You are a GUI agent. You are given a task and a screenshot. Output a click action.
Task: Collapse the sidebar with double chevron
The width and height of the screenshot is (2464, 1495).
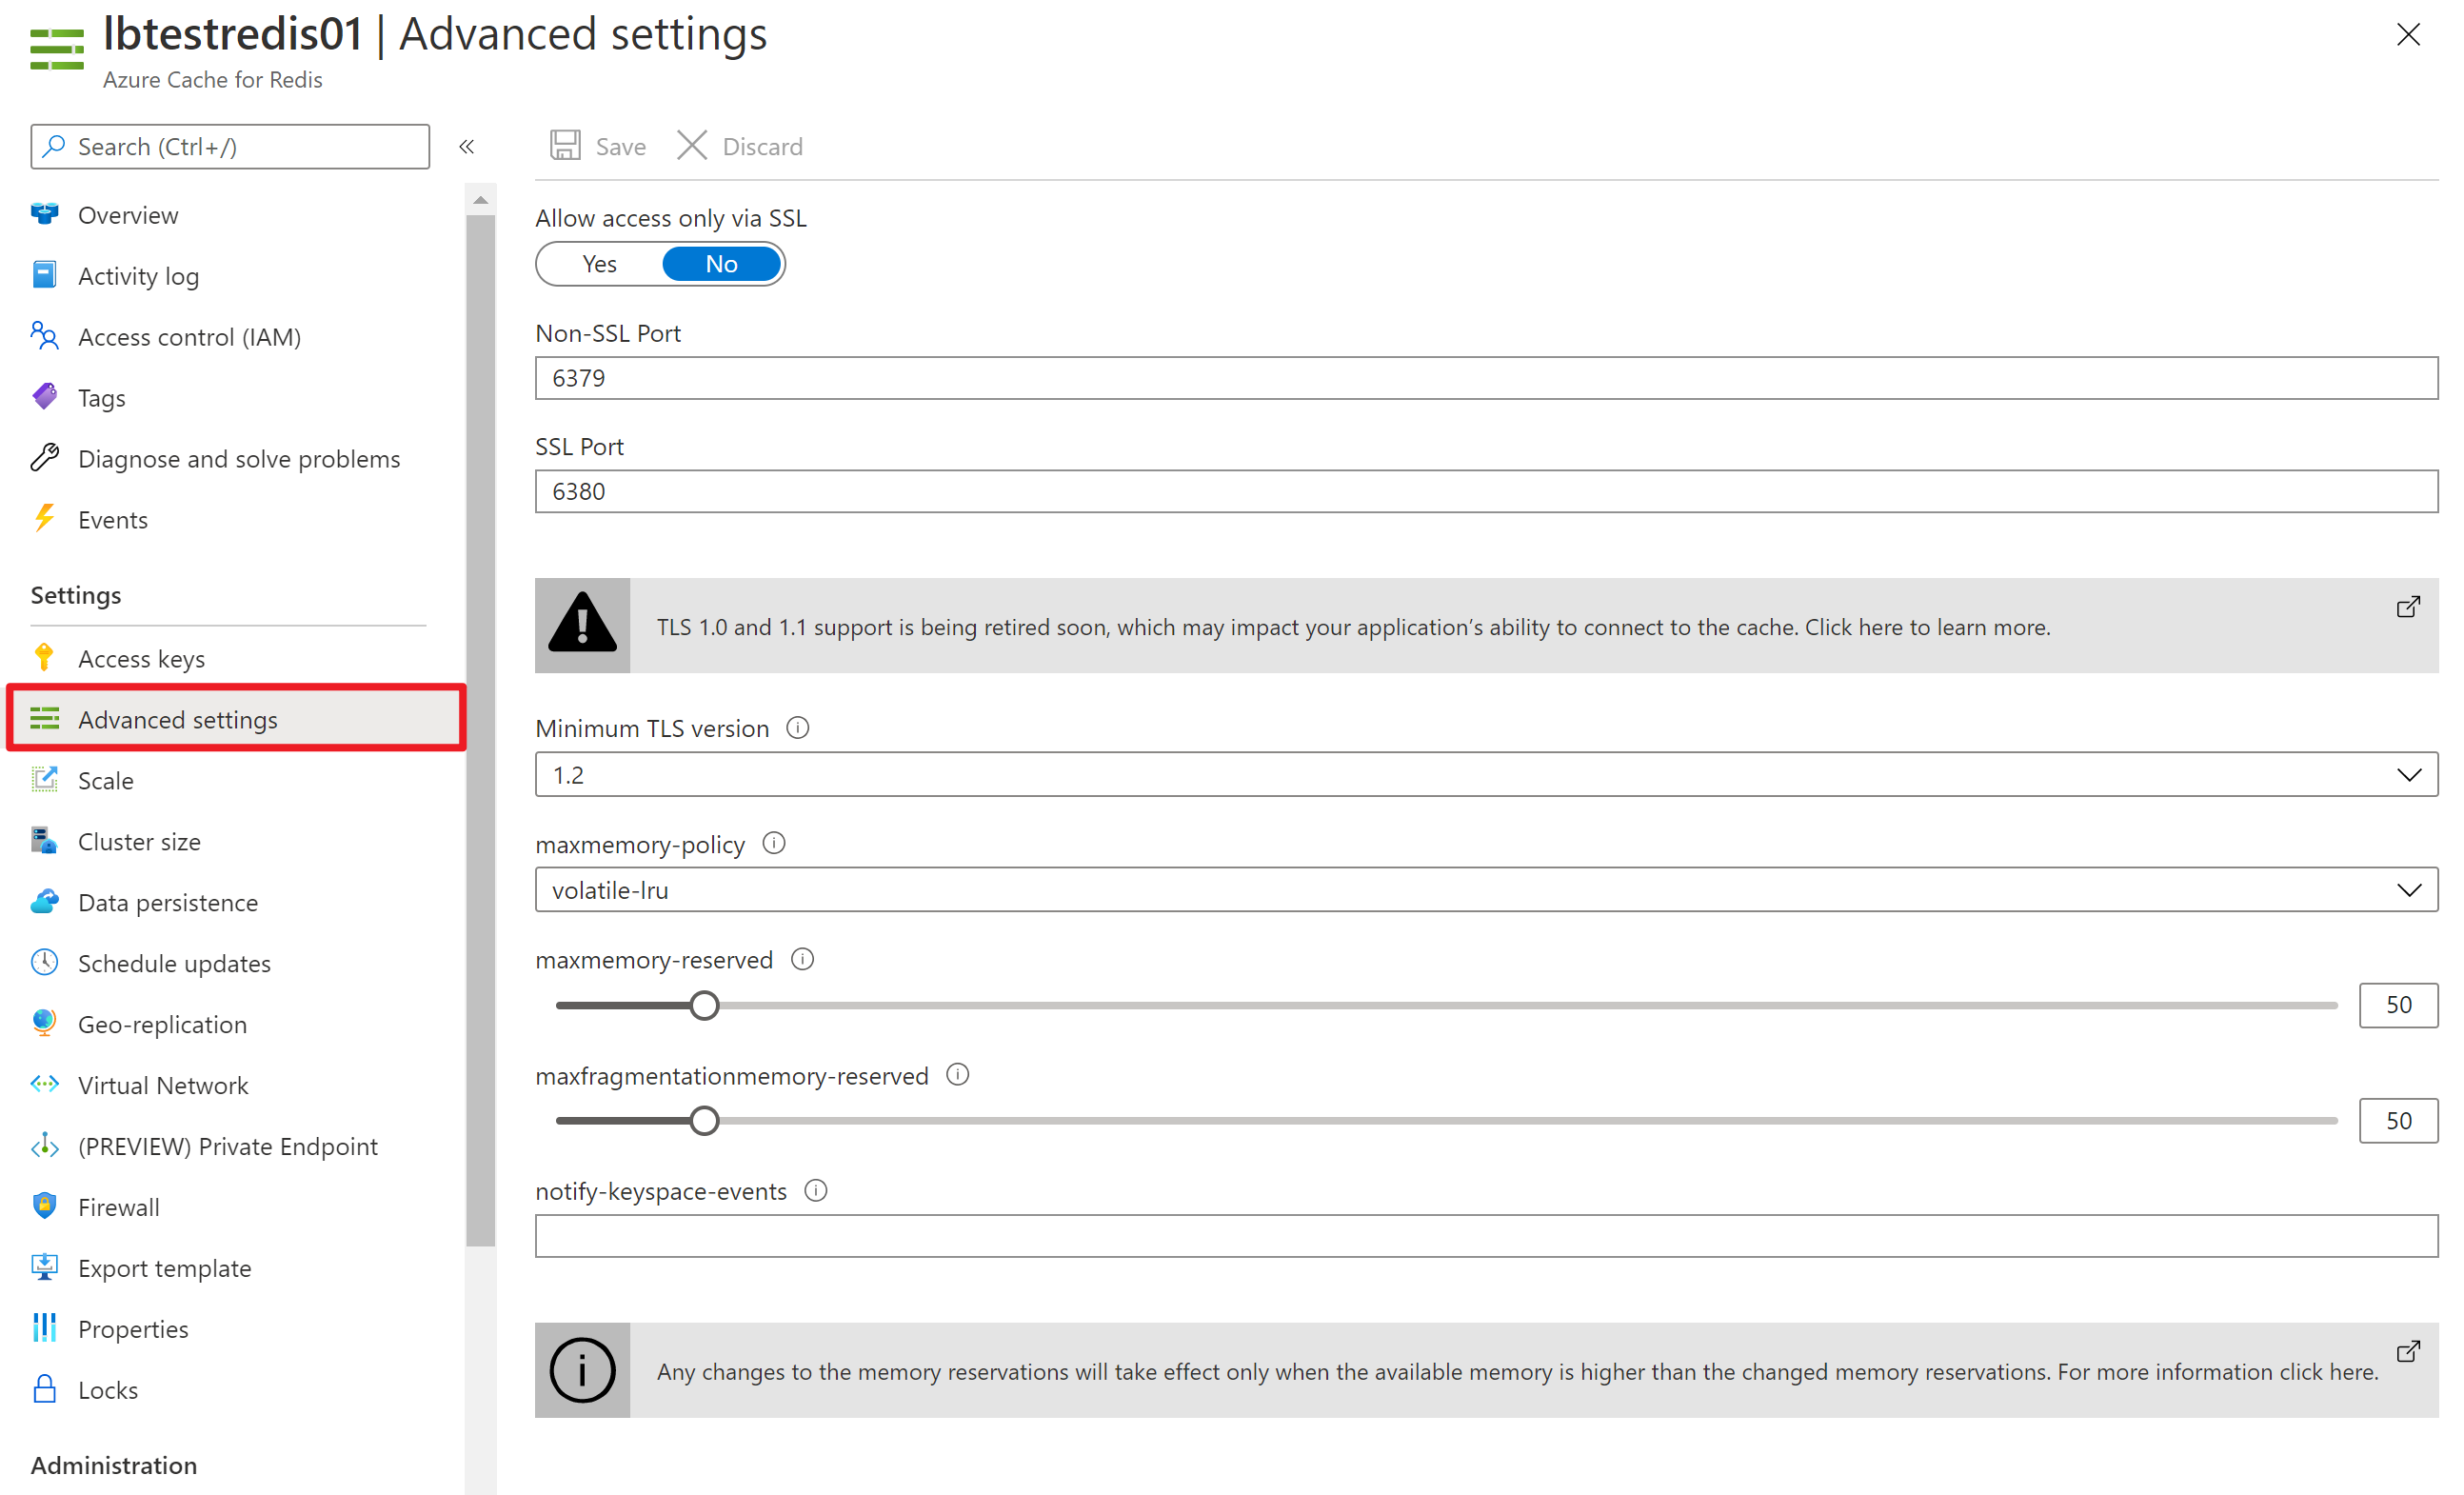(x=467, y=147)
